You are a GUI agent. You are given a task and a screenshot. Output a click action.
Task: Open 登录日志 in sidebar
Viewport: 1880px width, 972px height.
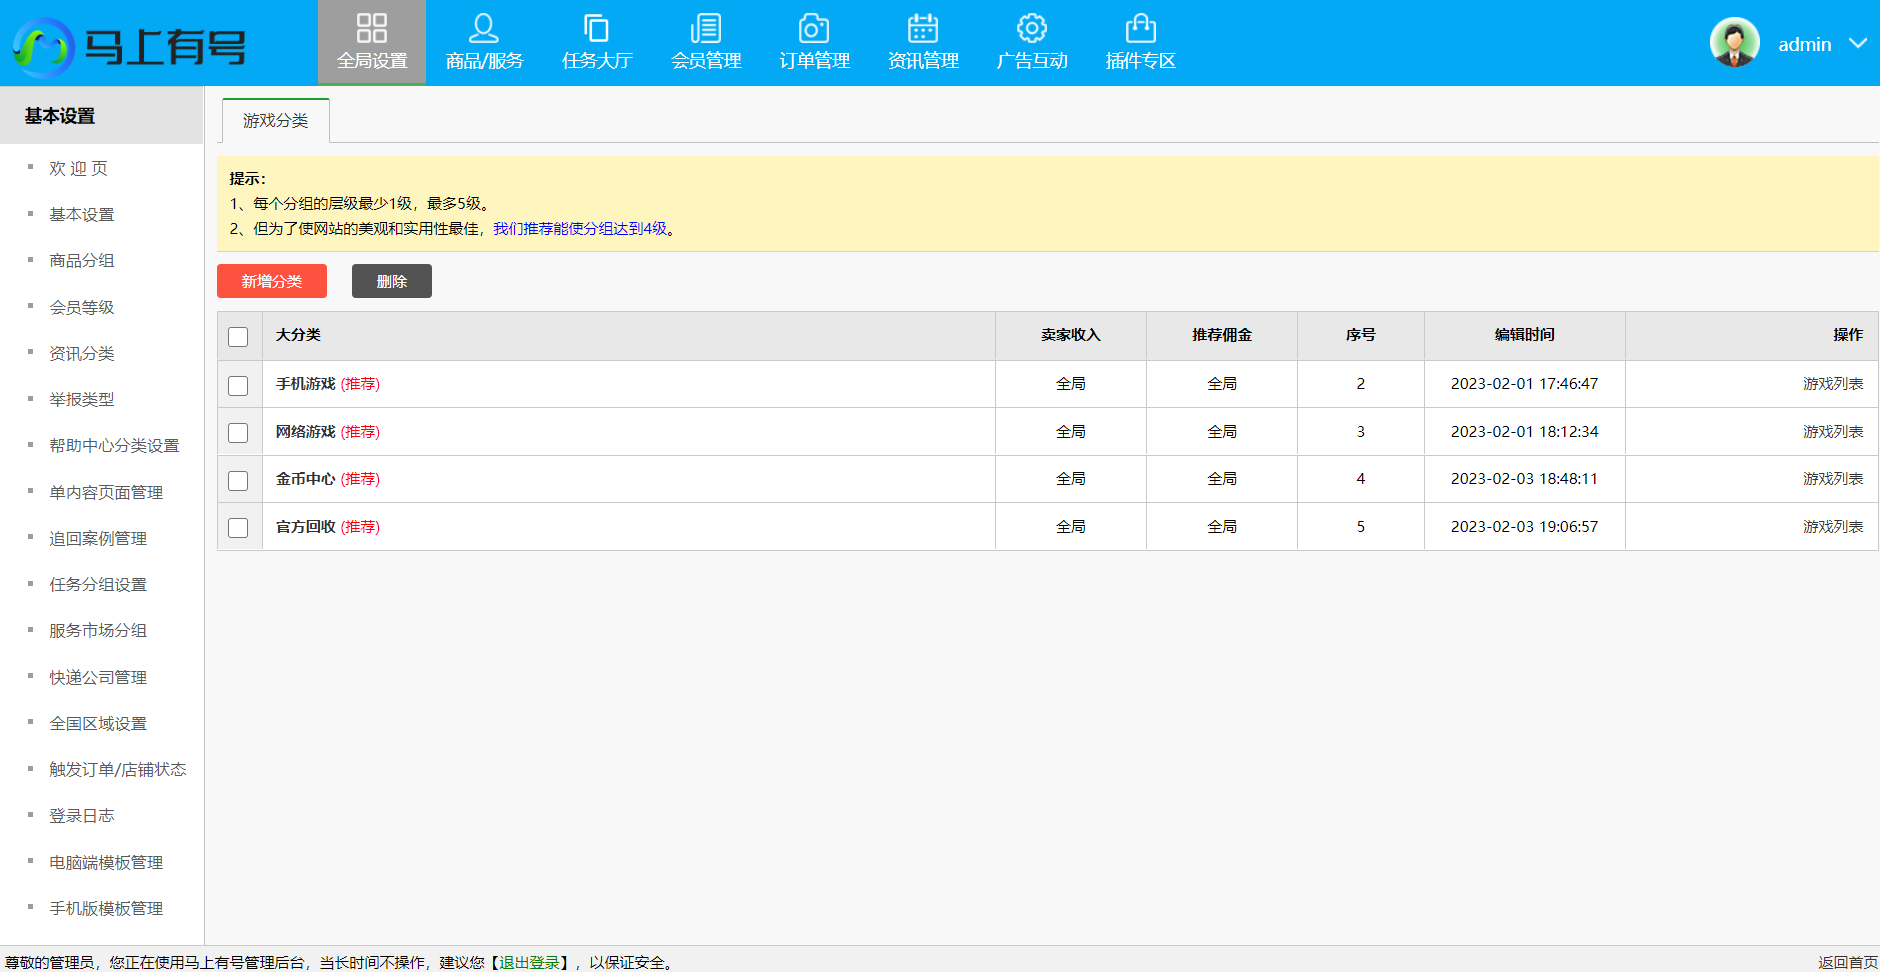pyautogui.click(x=82, y=816)
